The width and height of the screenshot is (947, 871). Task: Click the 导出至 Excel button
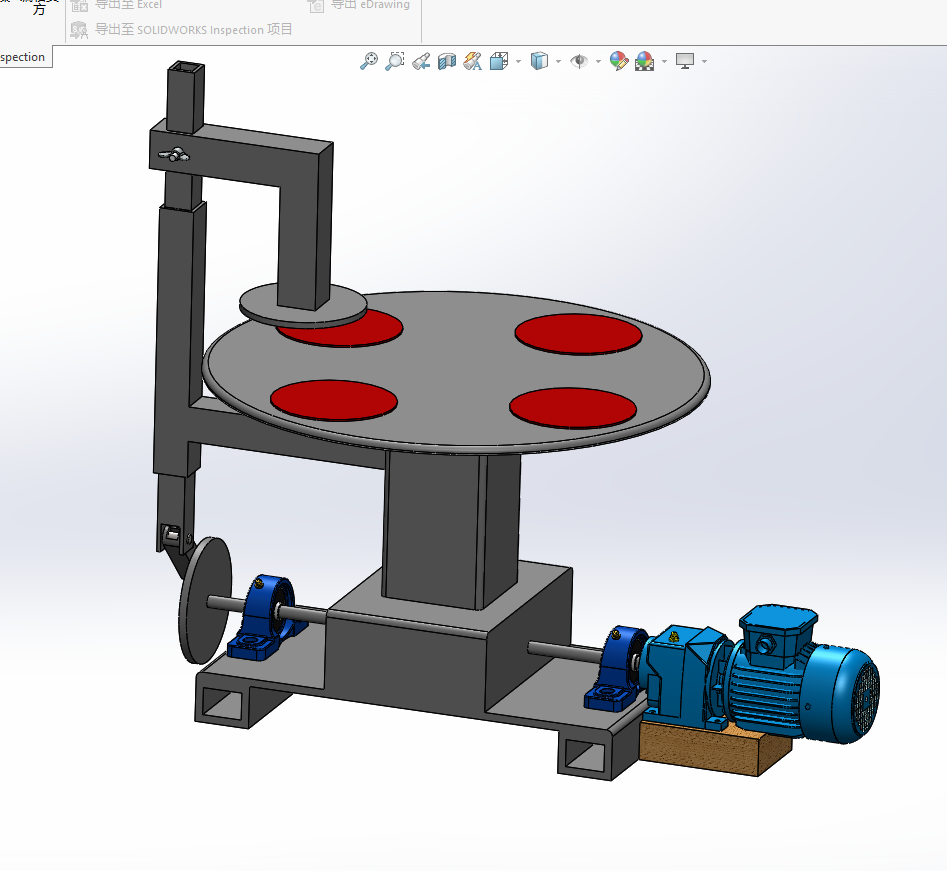(116, 5)
